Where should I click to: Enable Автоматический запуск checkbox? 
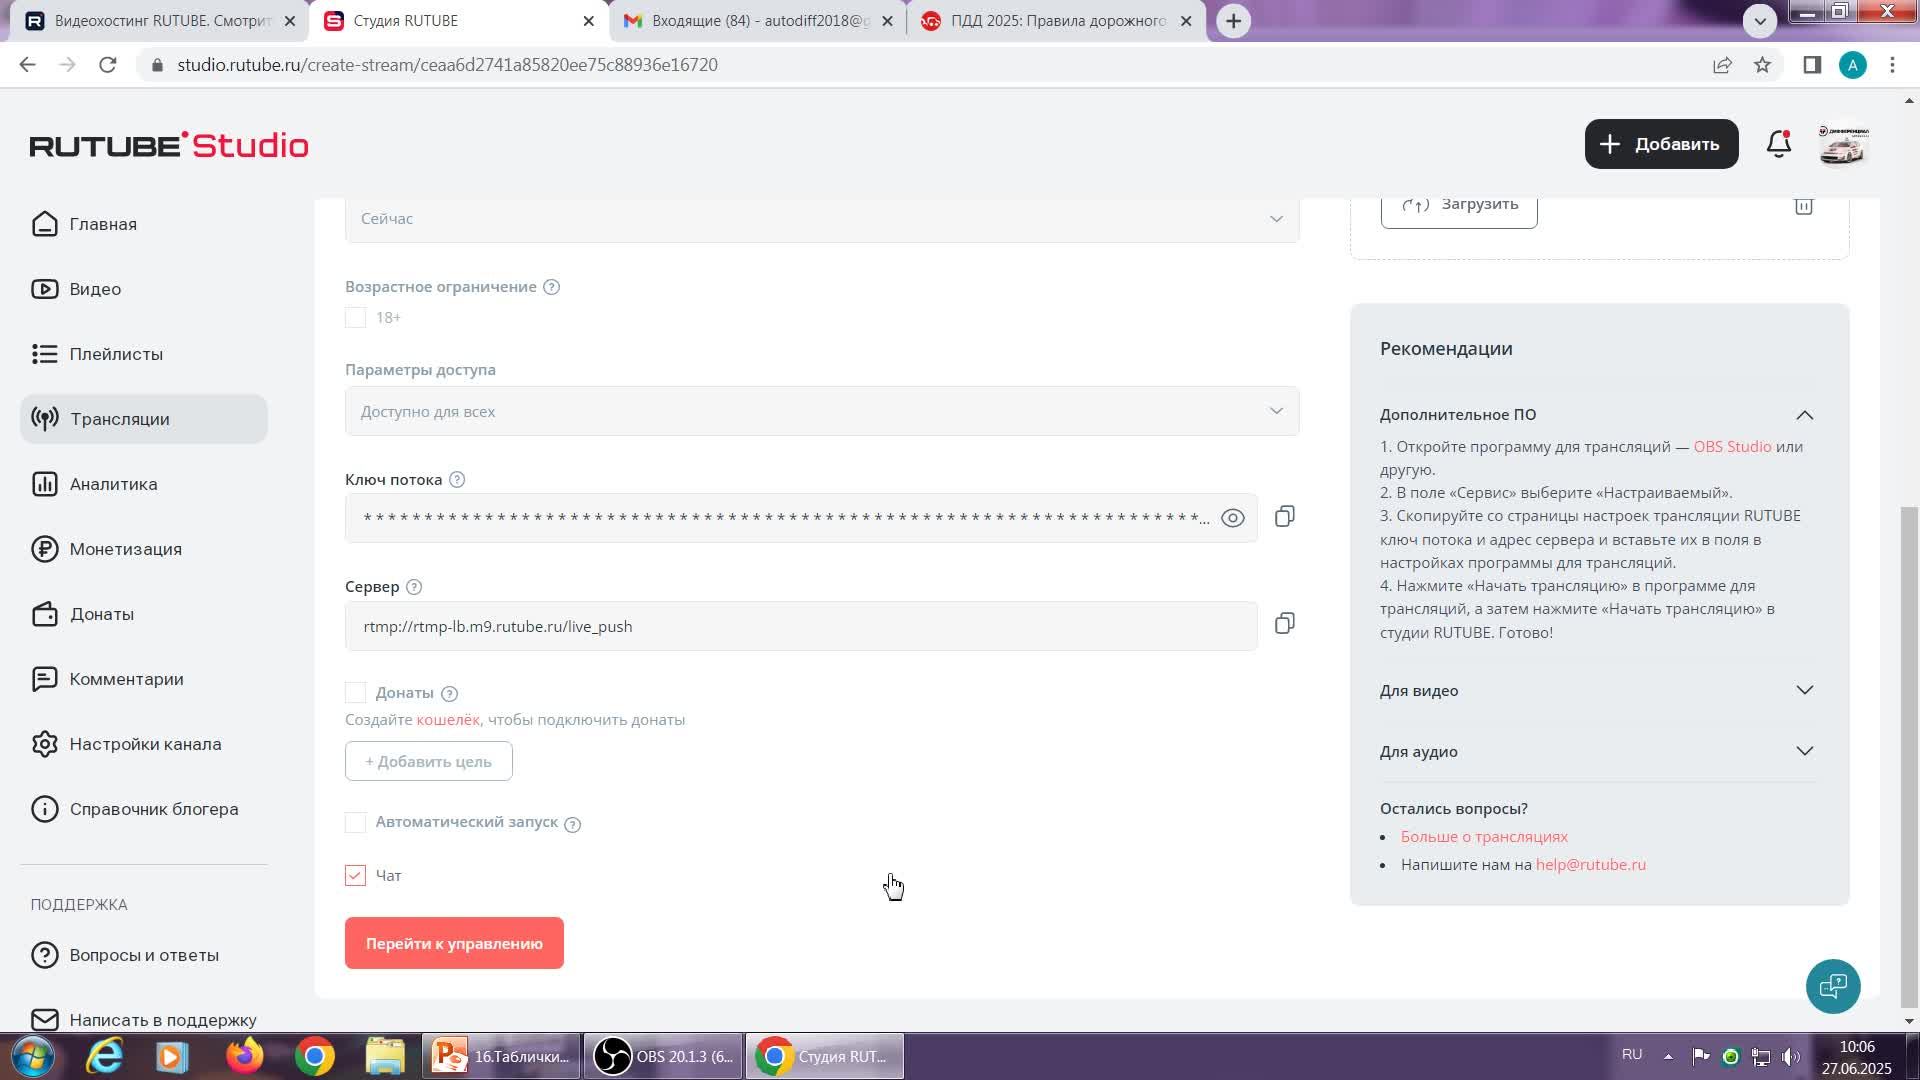click(355, 822)
